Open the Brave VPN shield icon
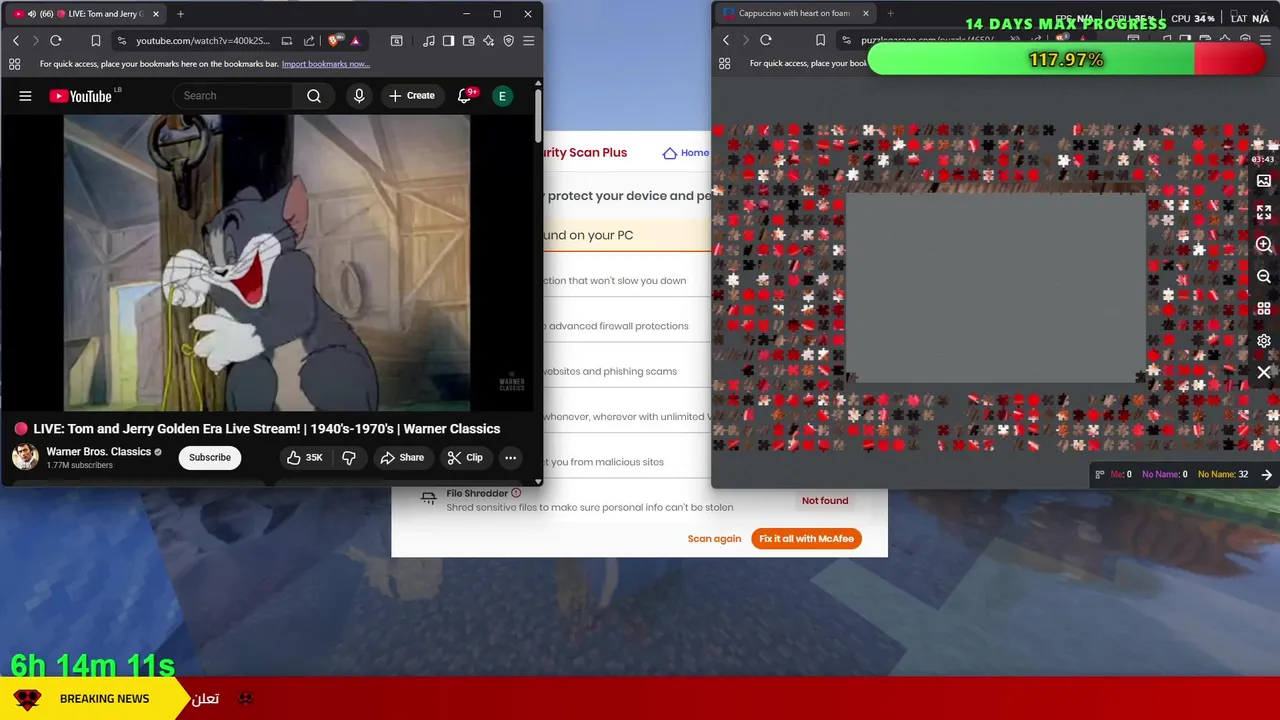1280x720 pixels. [x=508, y=40]
